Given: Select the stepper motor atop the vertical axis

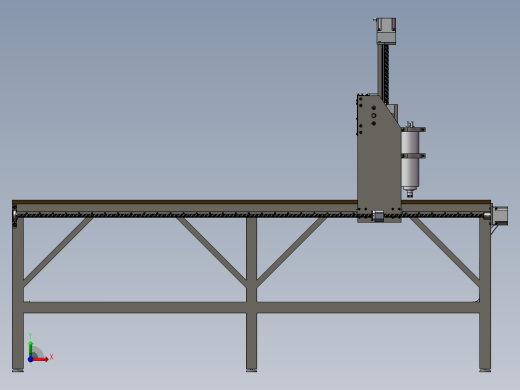Looking at the screenshot, I should 386,31.
